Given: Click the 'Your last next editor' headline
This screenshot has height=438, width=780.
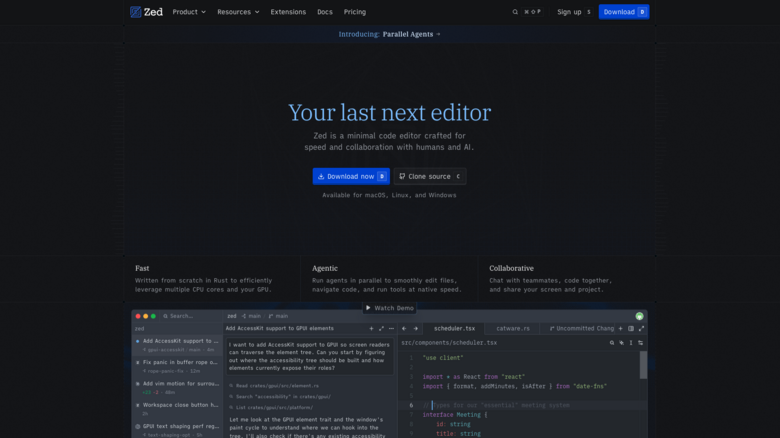Looking at the screenshot, I should pos(390,112).
